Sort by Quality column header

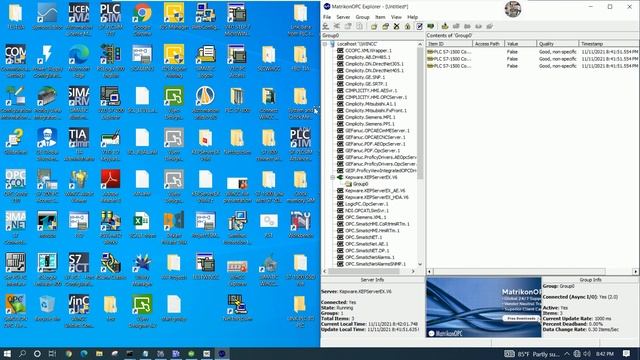click(x=558, y=44)
